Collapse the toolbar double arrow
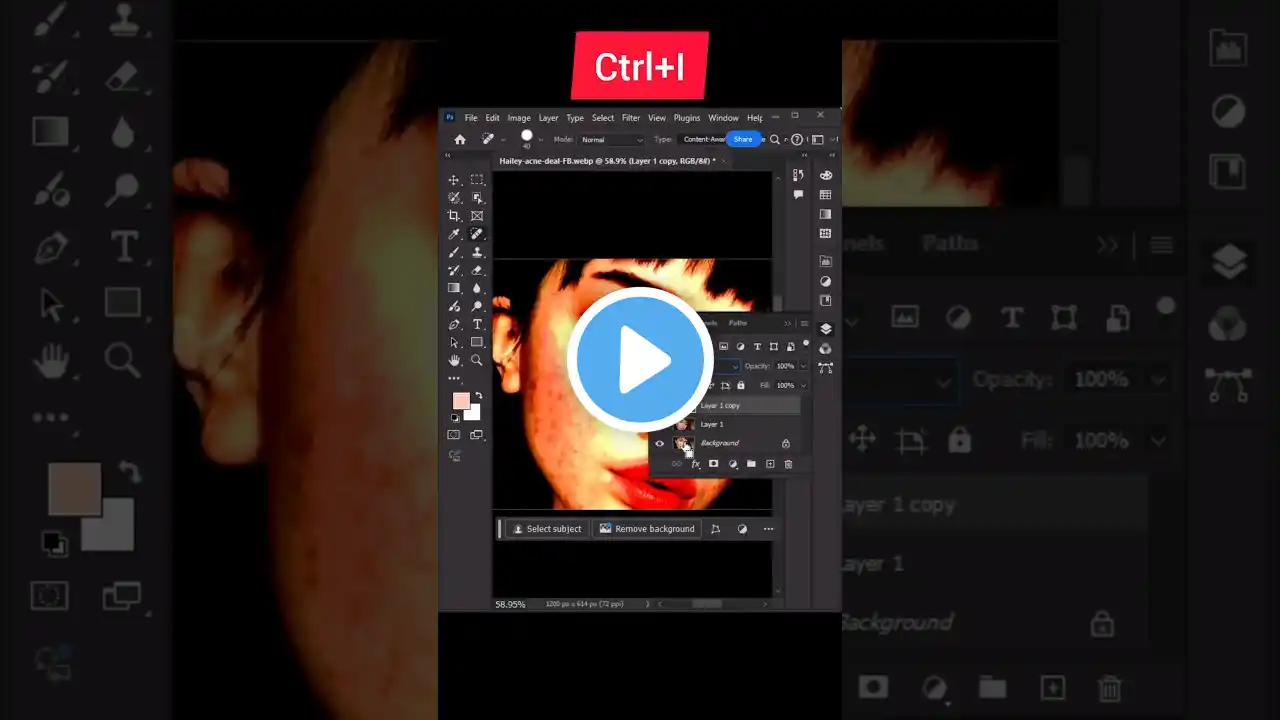The width and height of the screenshot is (1280, 720). [x=448, y=156]
